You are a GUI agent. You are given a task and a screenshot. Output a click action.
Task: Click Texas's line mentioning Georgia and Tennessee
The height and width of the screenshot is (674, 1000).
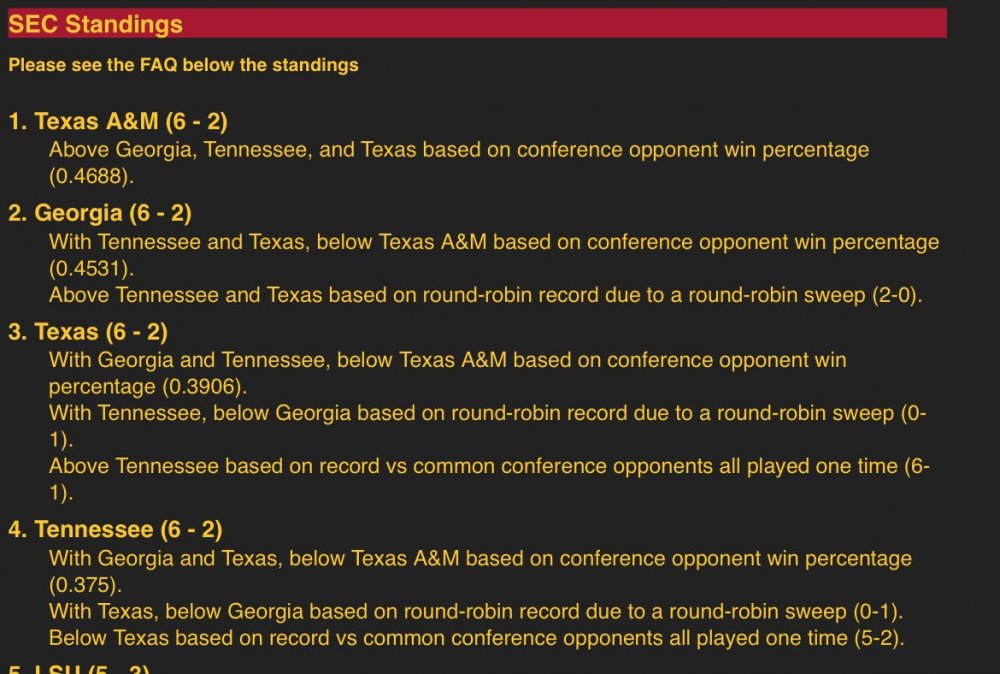(447, 360)
